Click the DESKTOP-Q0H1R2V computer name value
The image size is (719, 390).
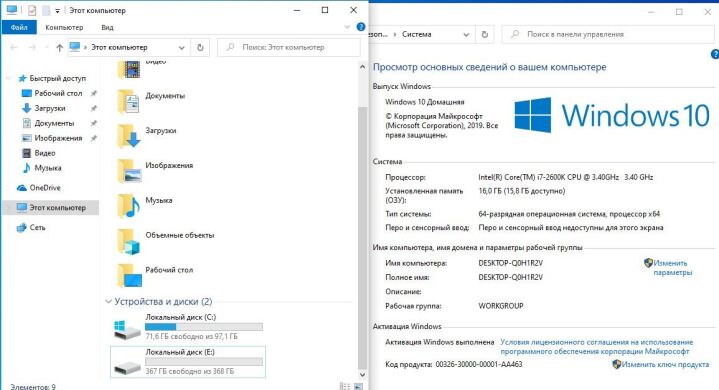[x=510, y=263]
